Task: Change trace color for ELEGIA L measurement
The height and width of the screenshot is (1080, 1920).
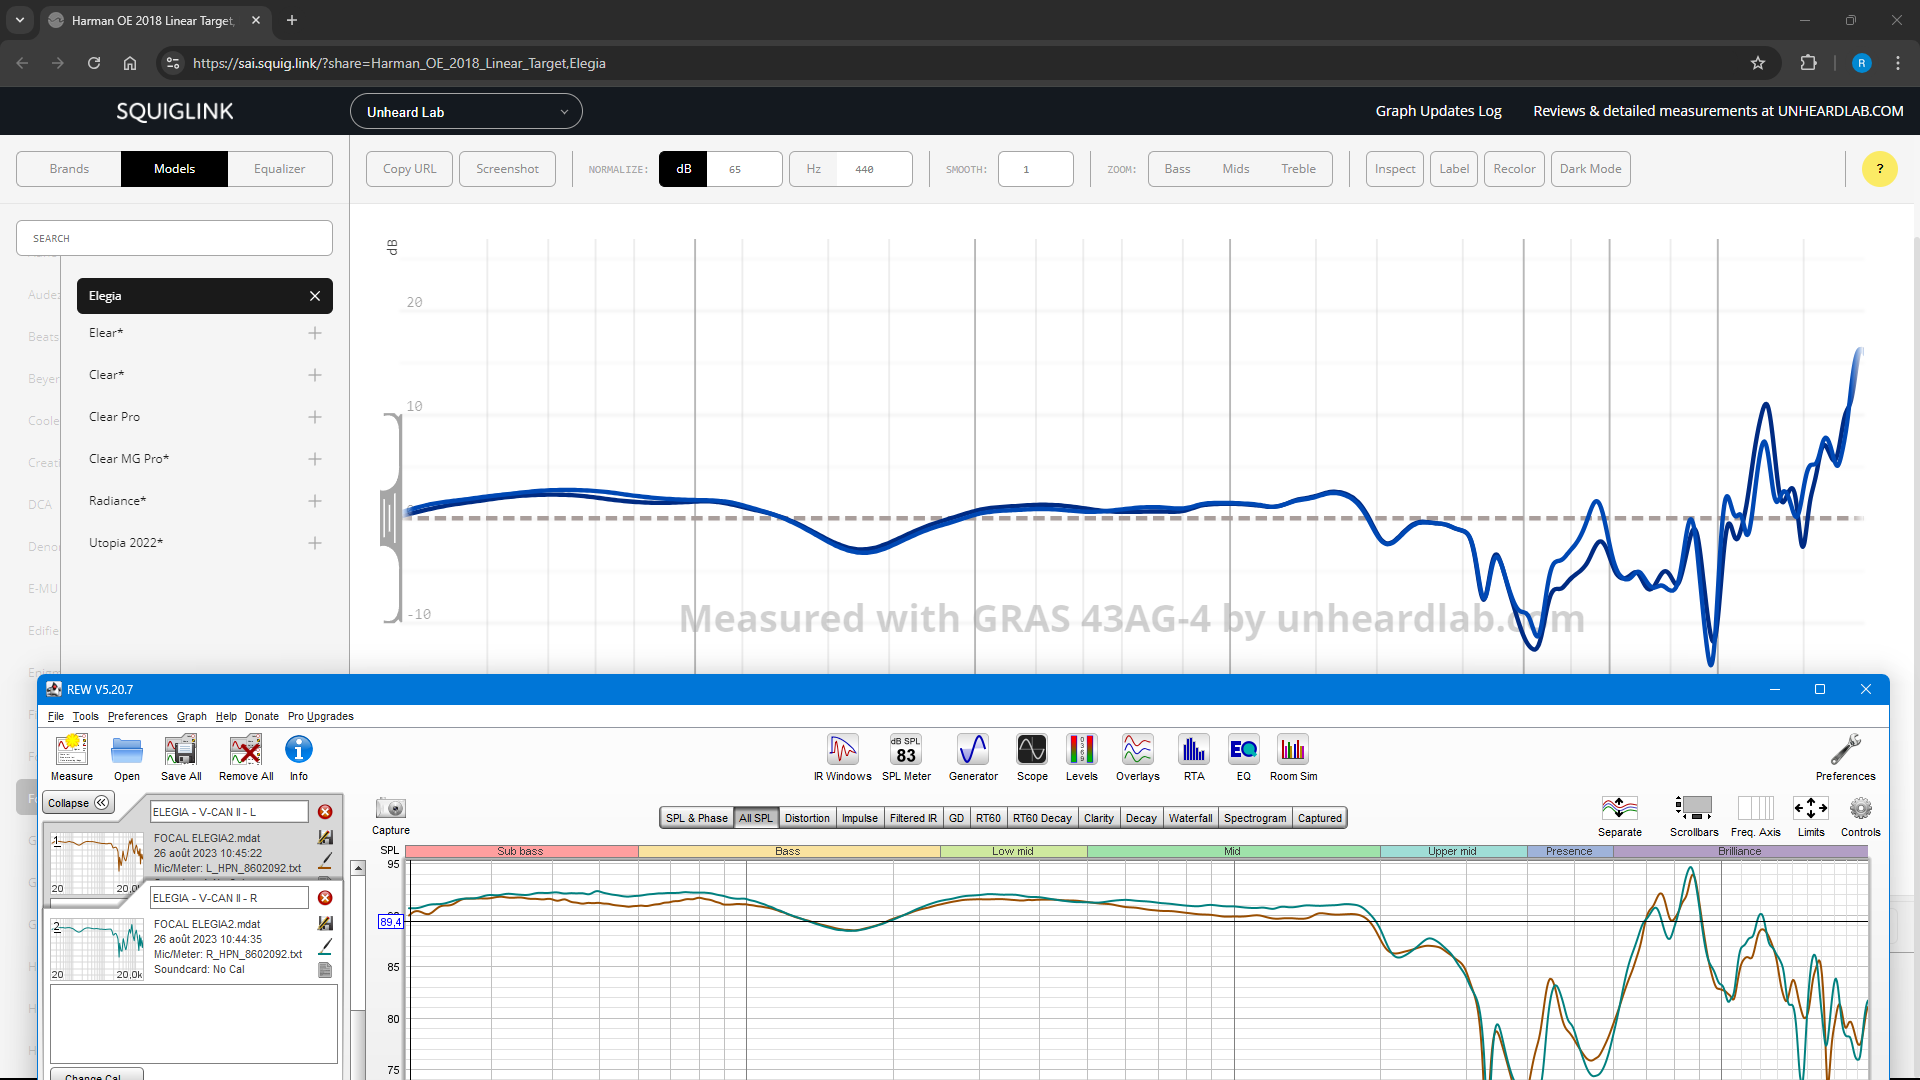Action: point(325,860)
